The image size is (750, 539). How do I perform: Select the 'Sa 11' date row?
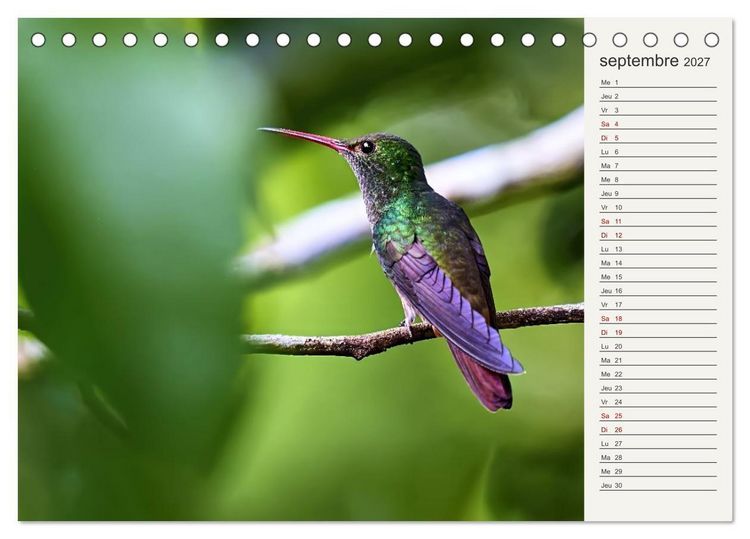[x=658, y=221]
